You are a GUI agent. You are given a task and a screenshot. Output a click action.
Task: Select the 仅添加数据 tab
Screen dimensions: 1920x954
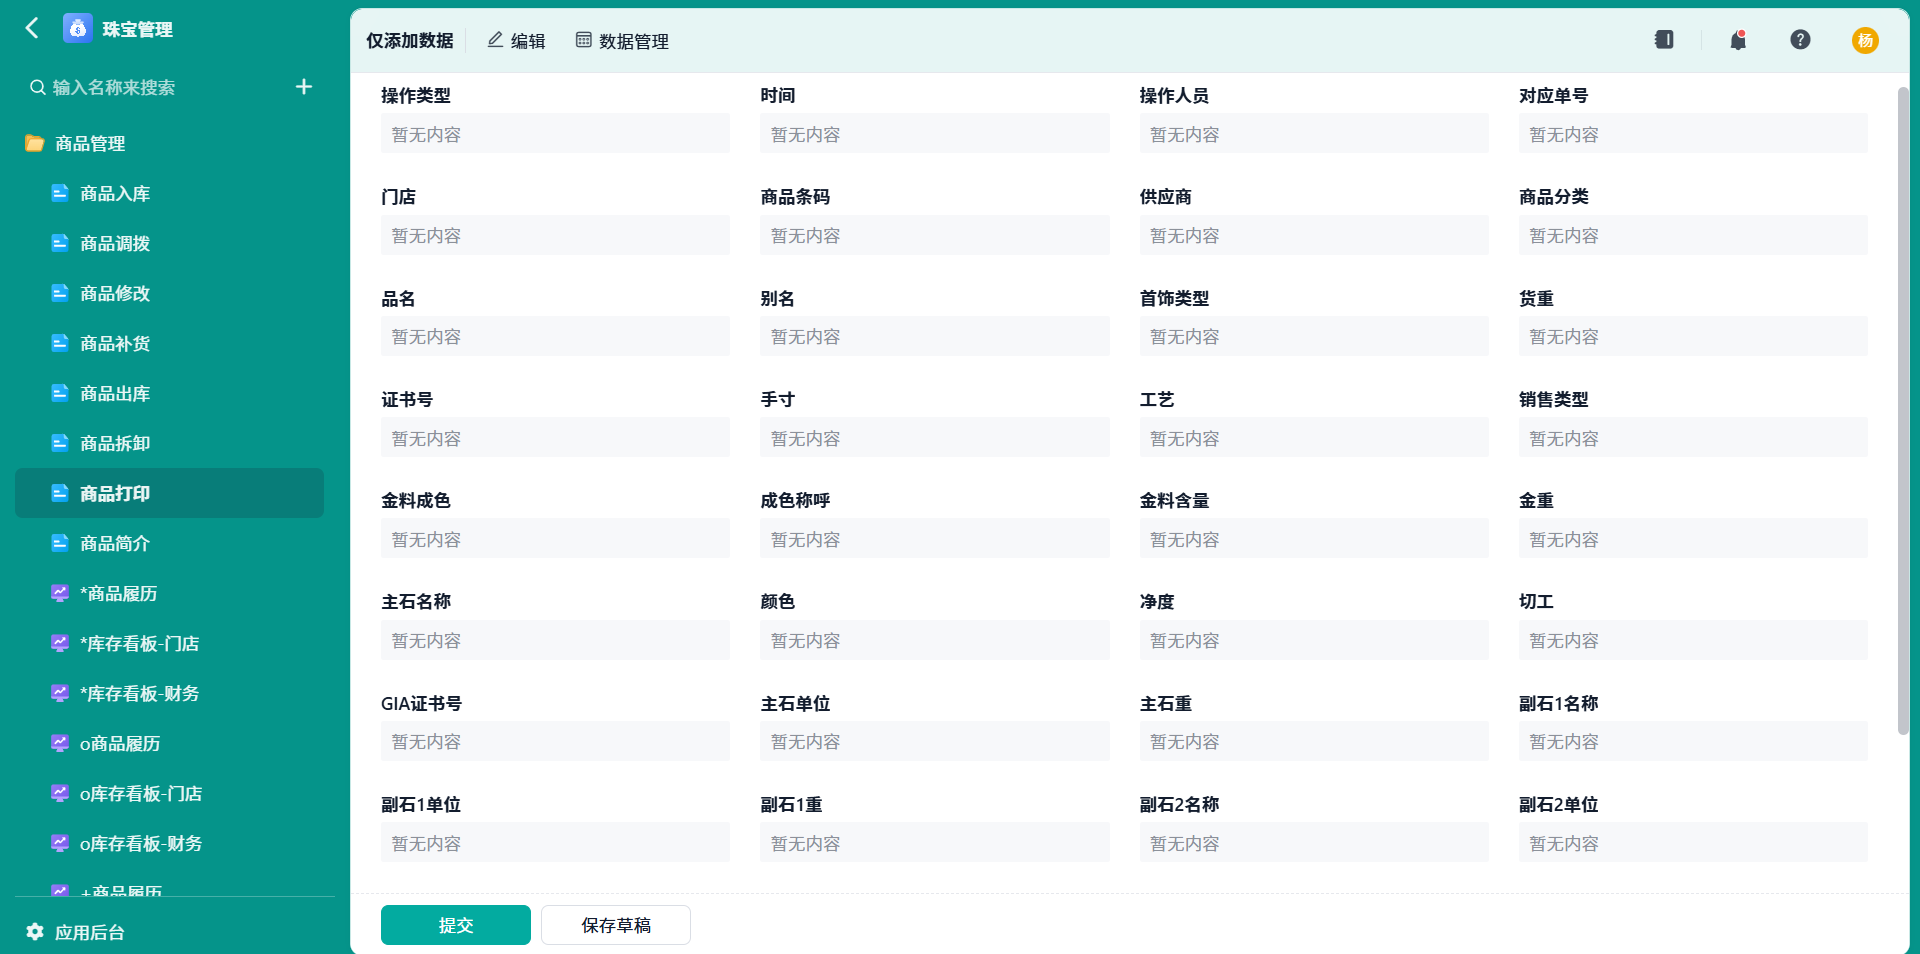[x=410, y=41]
